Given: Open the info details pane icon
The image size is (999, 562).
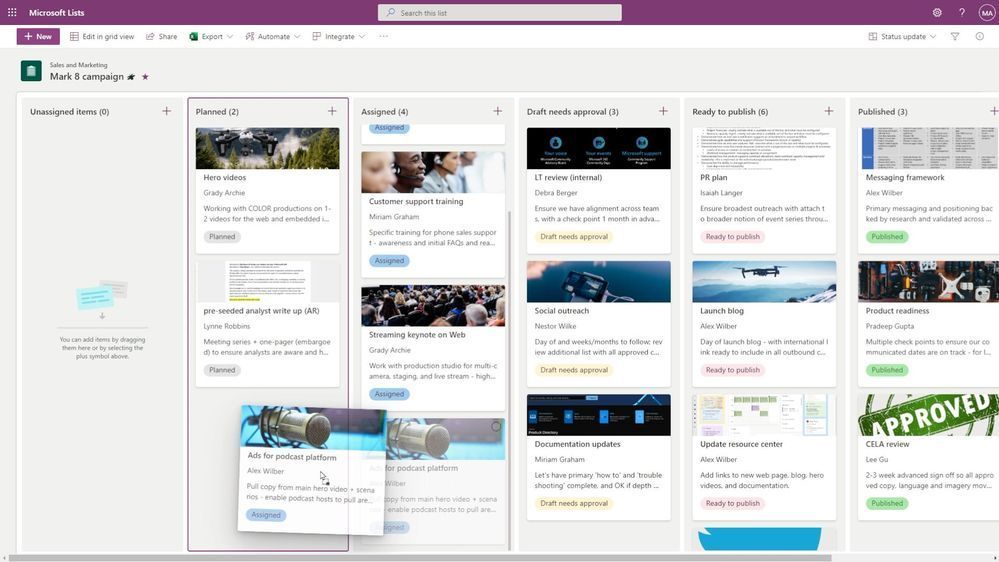Looking at the screenshot, I should [x=979, y=36].
